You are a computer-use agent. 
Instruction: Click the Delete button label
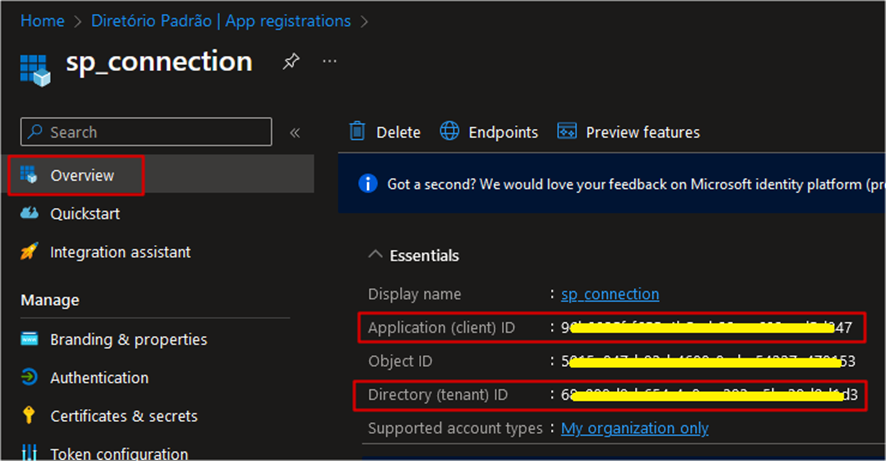pos(398,132)
